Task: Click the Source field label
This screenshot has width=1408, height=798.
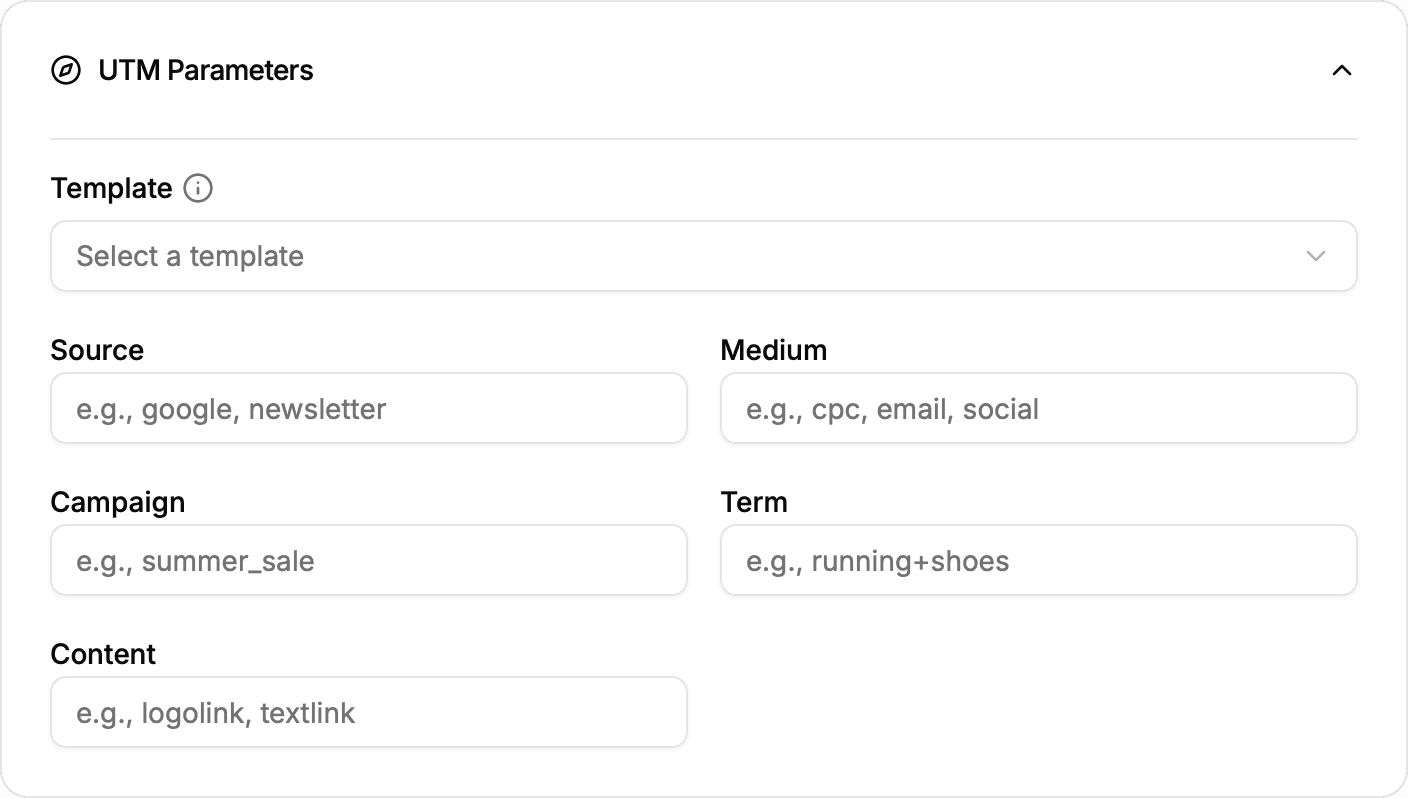Action: point(97,350)
